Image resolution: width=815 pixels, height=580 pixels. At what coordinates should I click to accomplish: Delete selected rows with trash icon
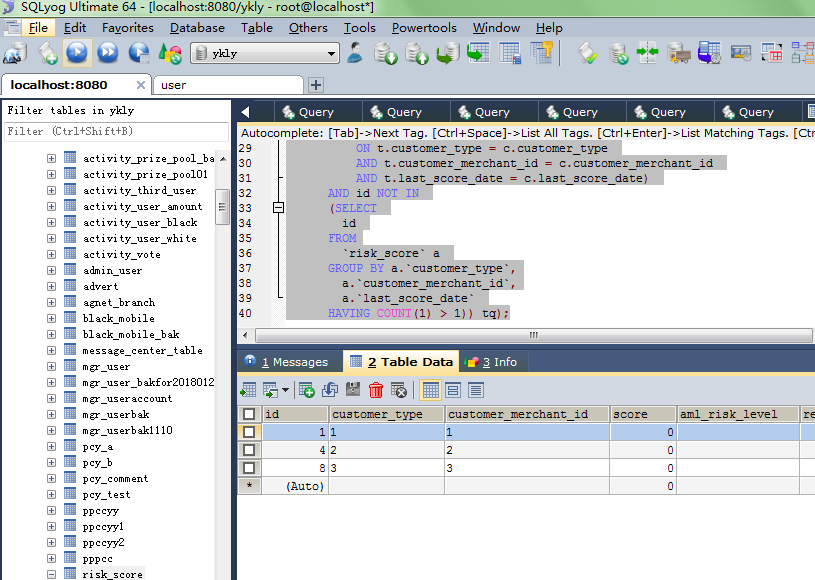[x=376, y=389]
